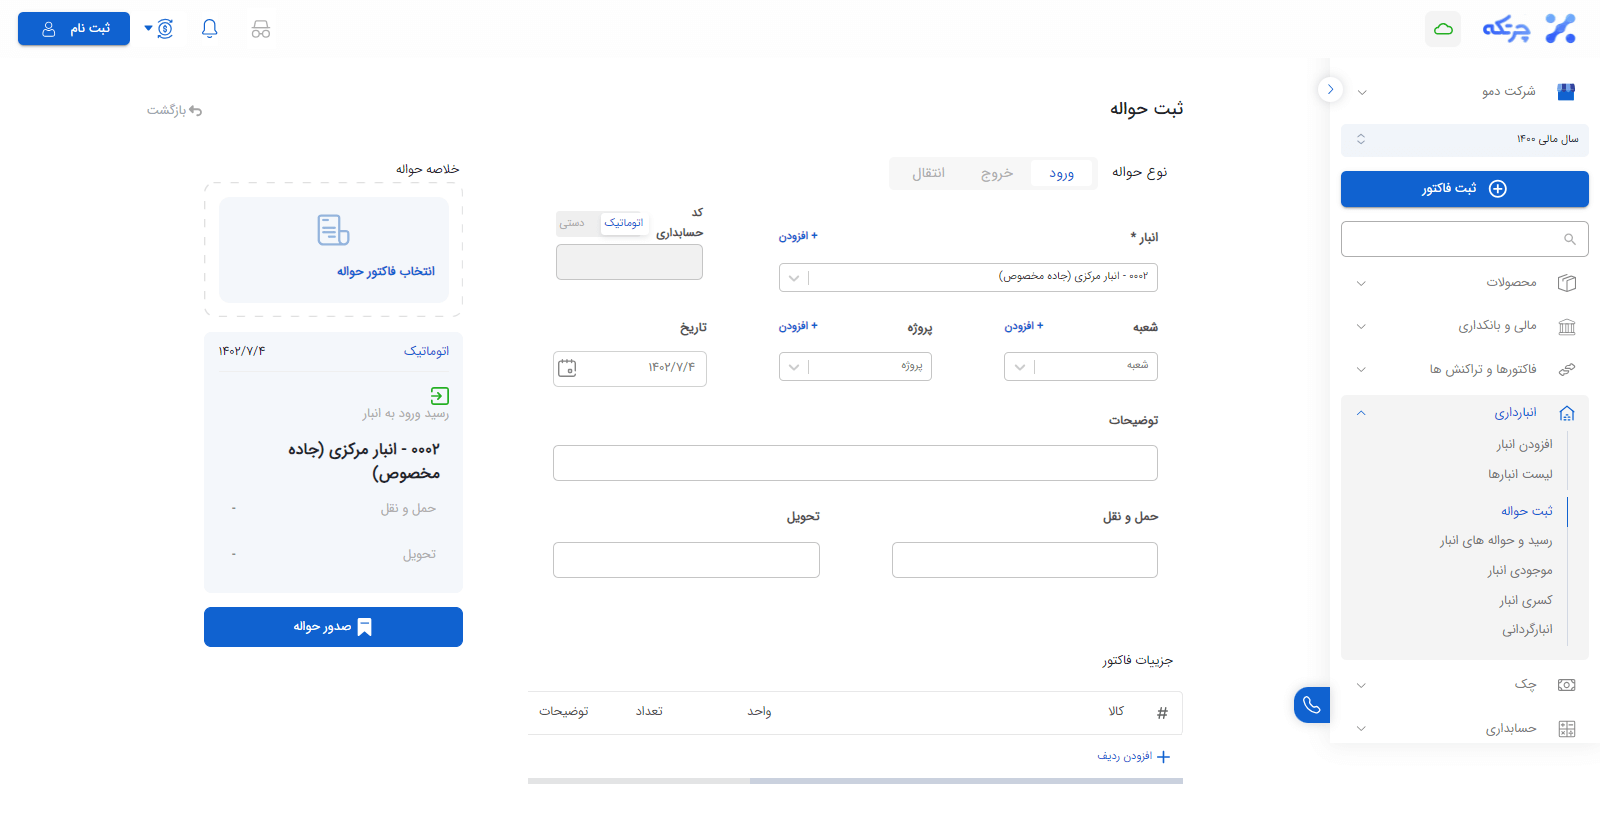Open انبارگردانی menu item
Screen dimensions: 1600x838
click(1527, 630)
